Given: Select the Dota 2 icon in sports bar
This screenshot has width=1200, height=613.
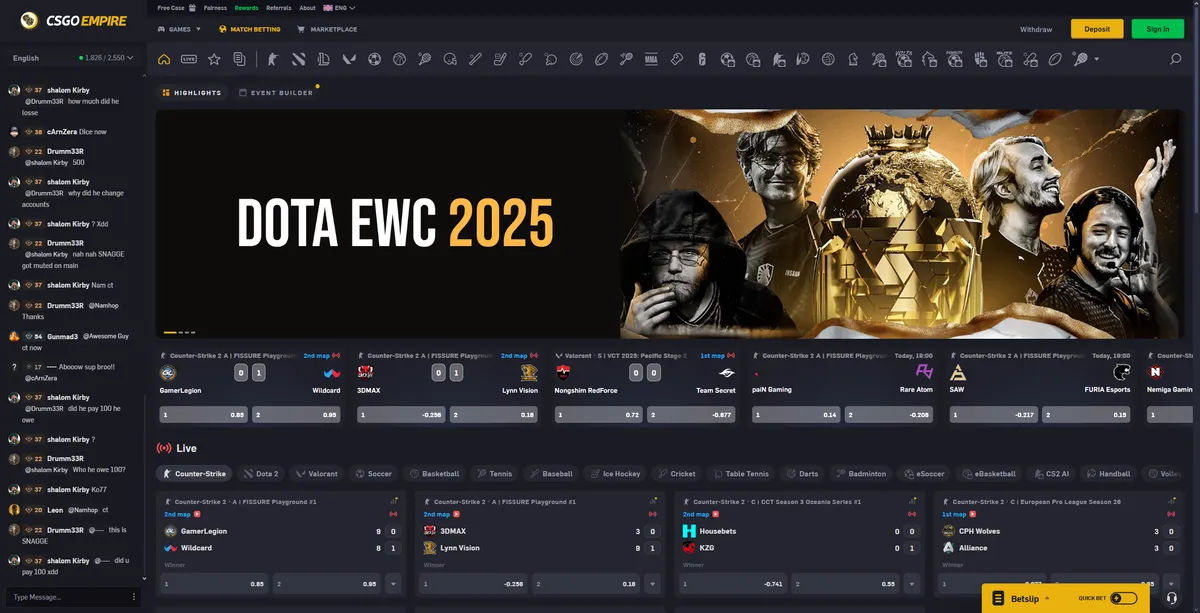Looking at the screenshot, I should click(x=298, y=59).
